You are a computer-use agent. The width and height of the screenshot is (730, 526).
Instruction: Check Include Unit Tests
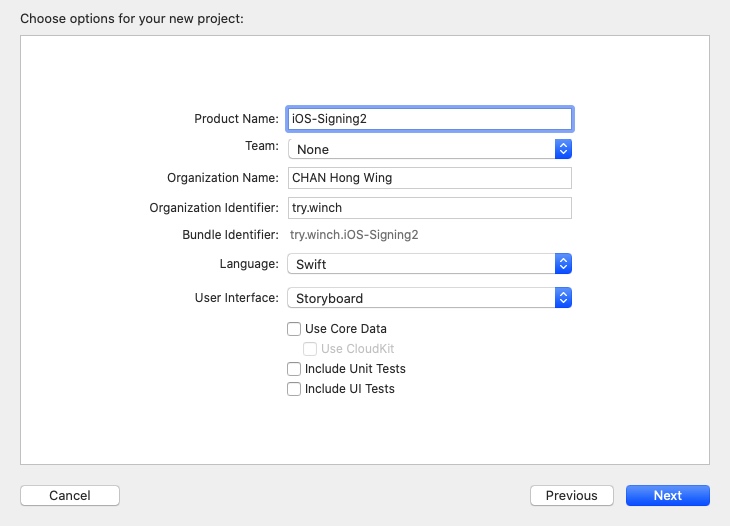click(294, 369)
